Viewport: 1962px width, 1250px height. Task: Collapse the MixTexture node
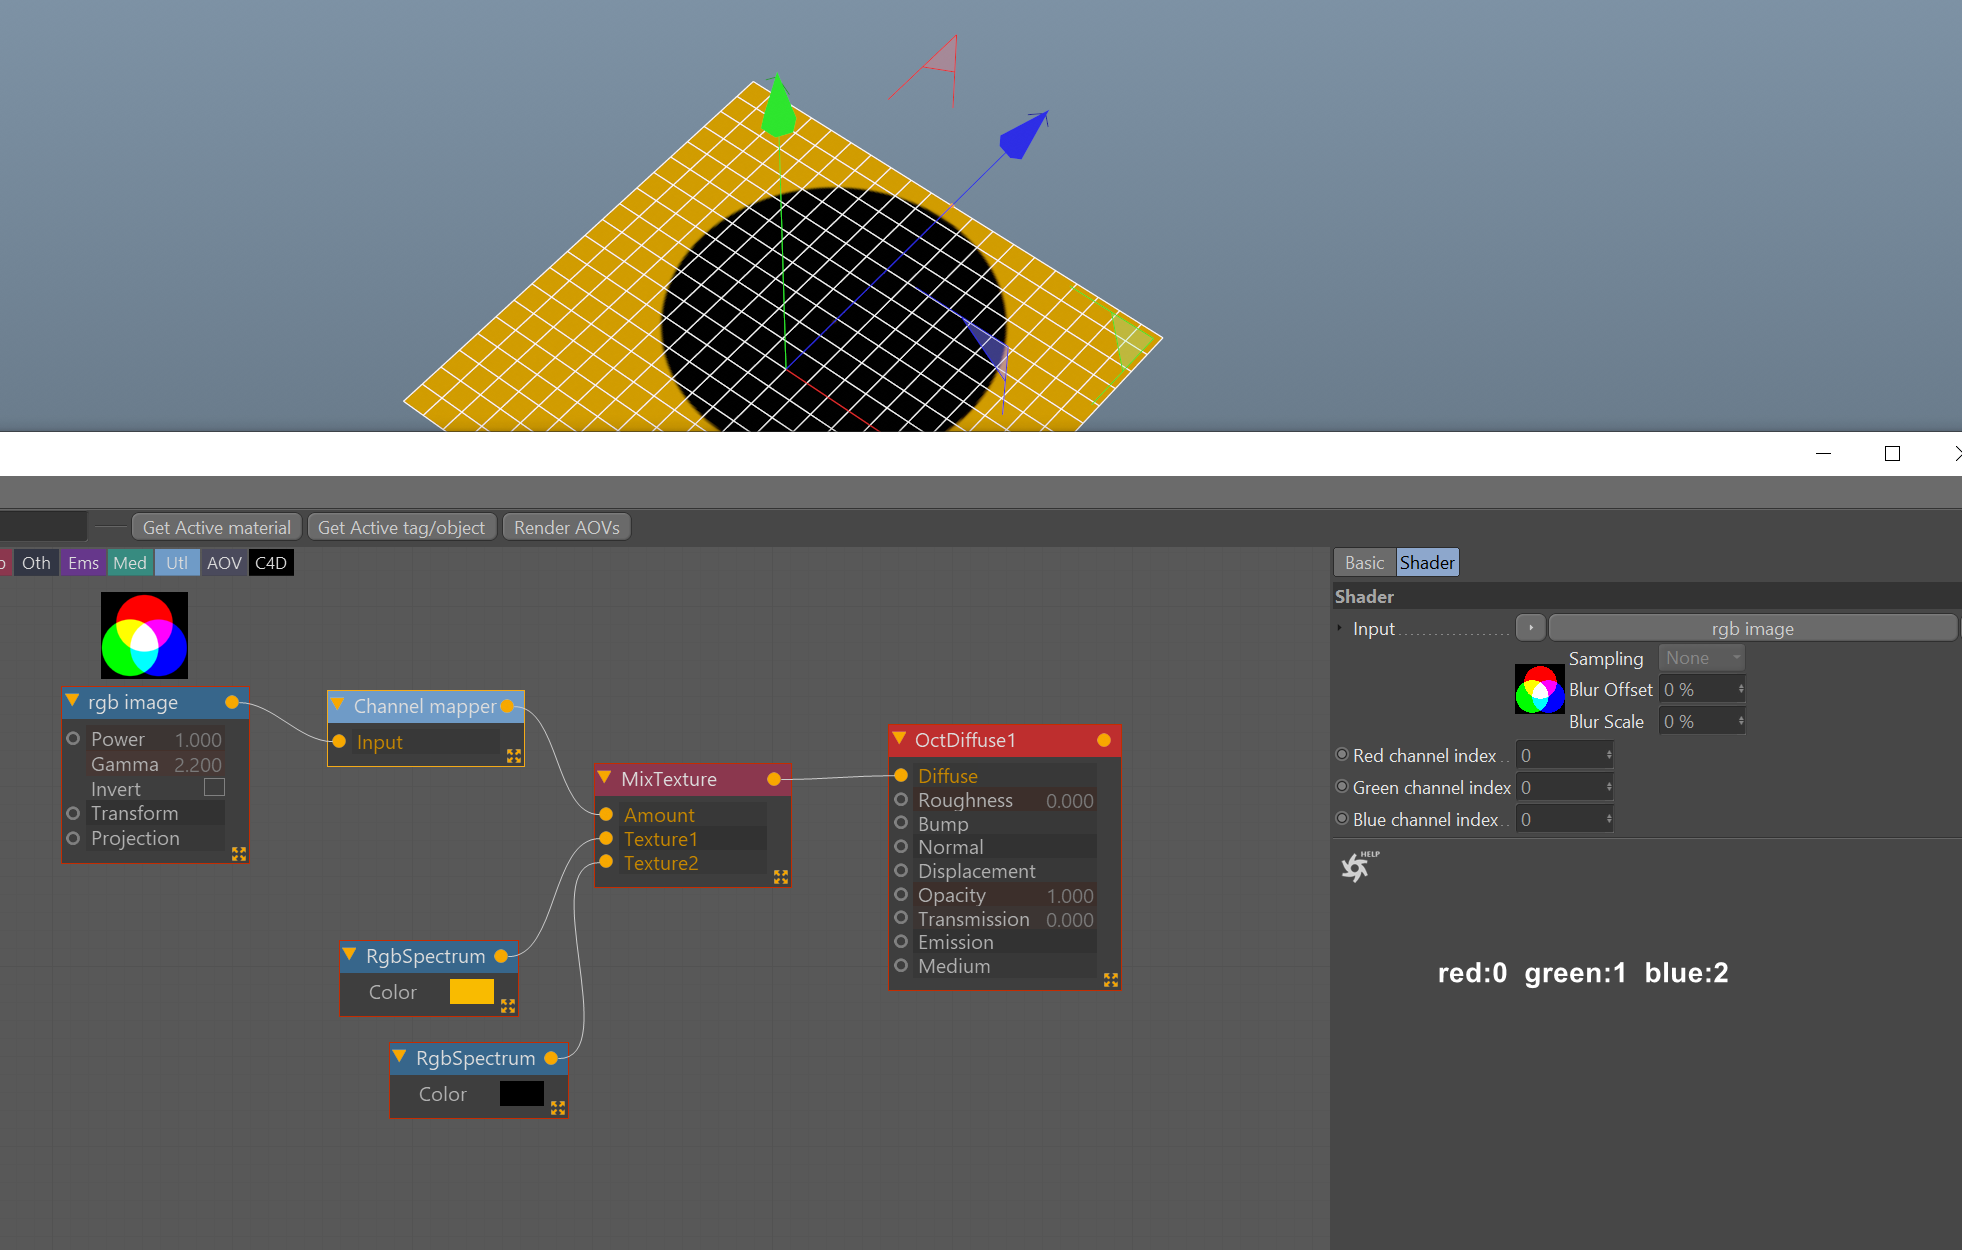(604, 778)
